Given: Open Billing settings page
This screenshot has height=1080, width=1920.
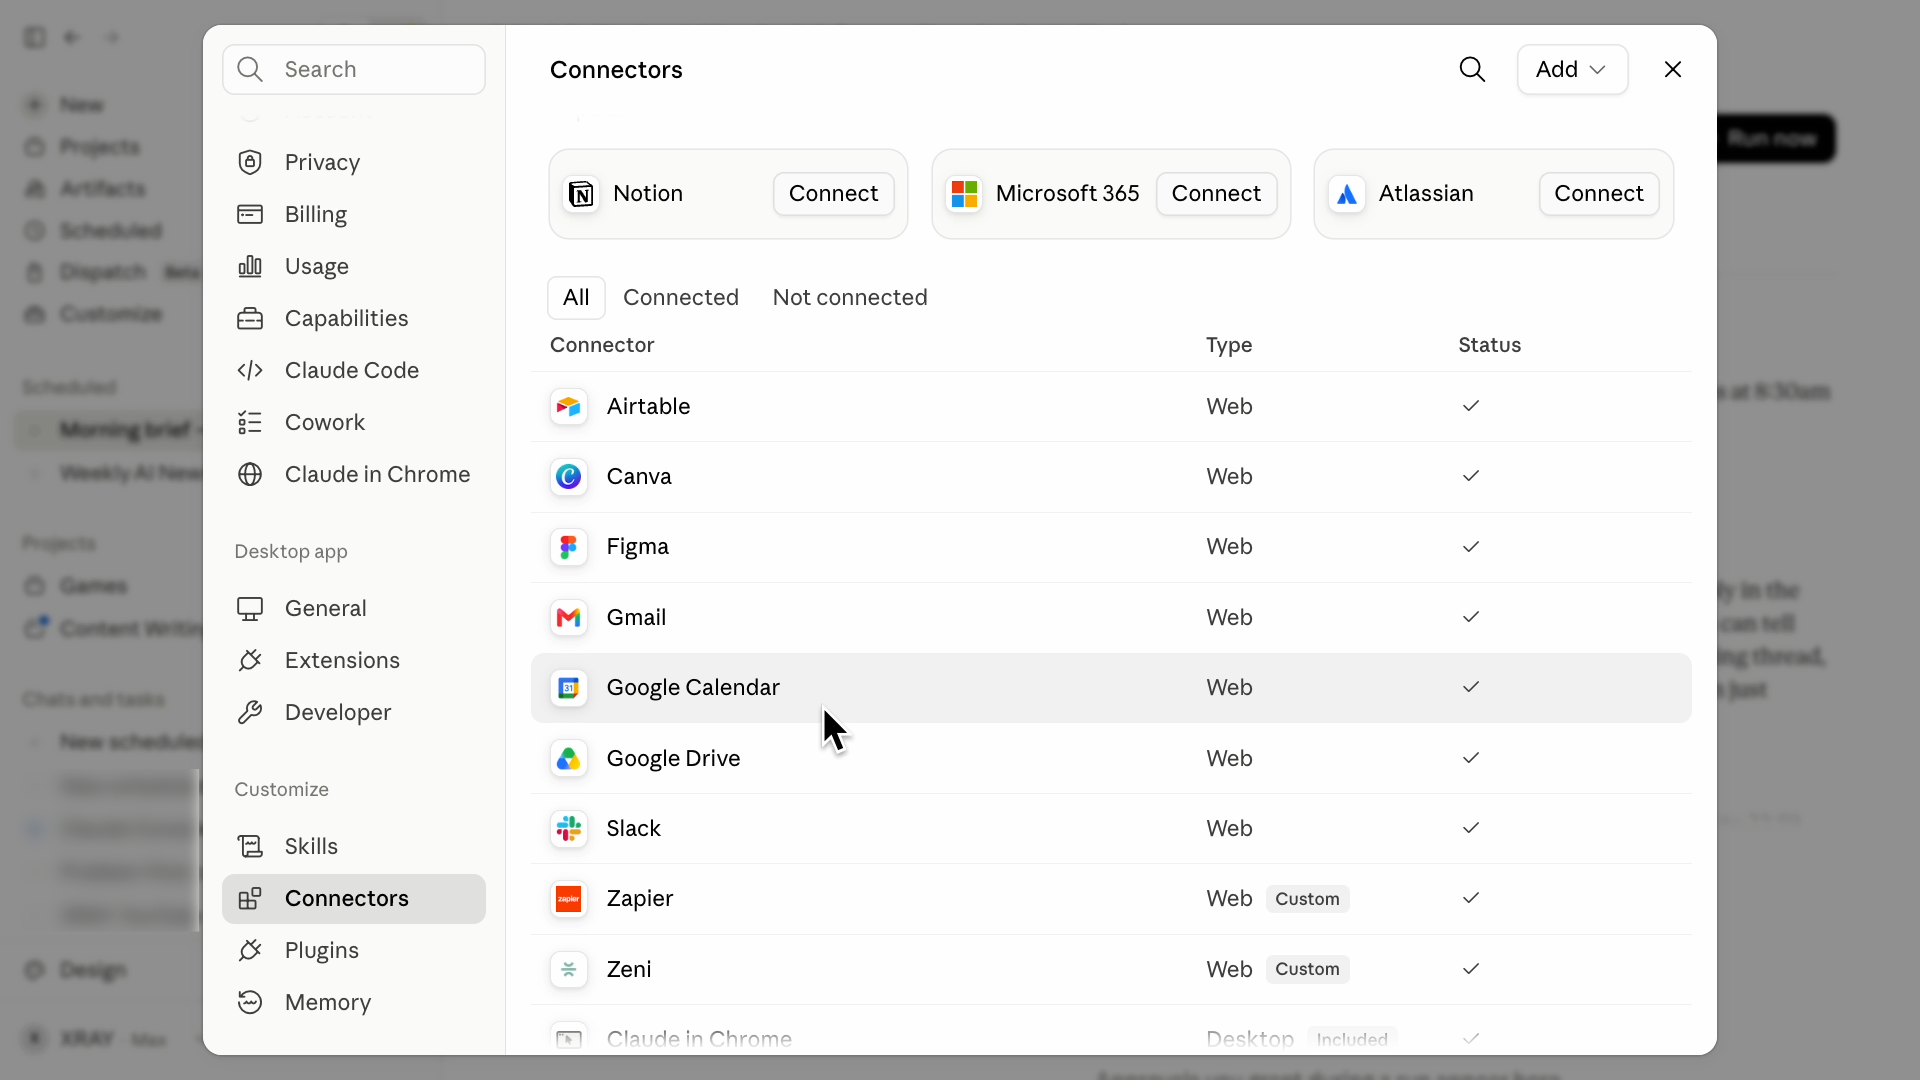Looking at the screenshot, I should click(354, 214).
